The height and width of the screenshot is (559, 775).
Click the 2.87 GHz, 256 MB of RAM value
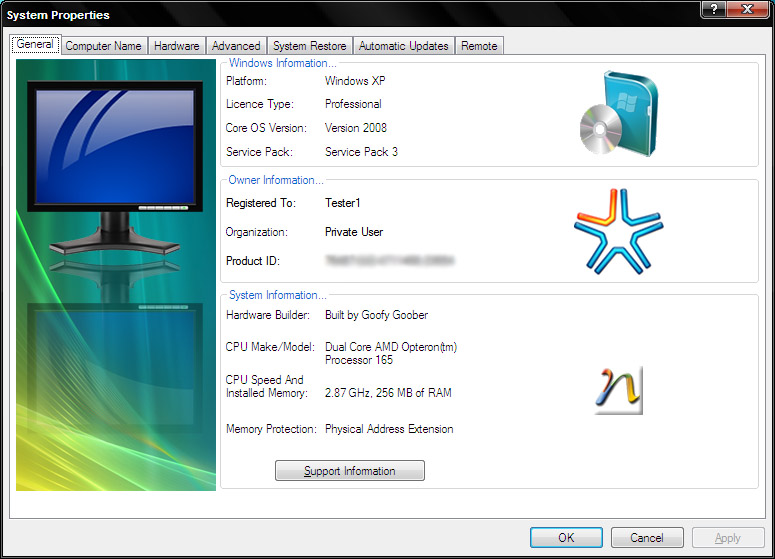388,393
